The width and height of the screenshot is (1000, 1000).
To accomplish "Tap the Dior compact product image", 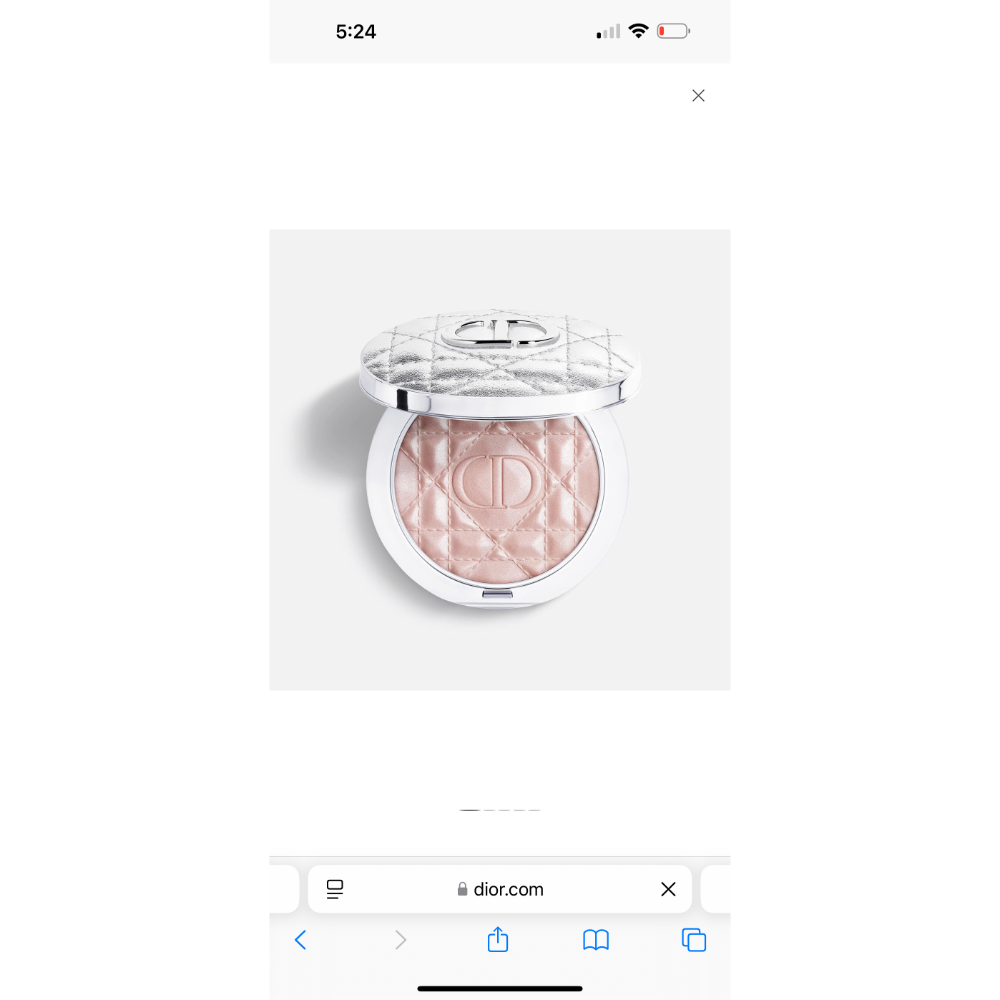I will coord(500,460).
